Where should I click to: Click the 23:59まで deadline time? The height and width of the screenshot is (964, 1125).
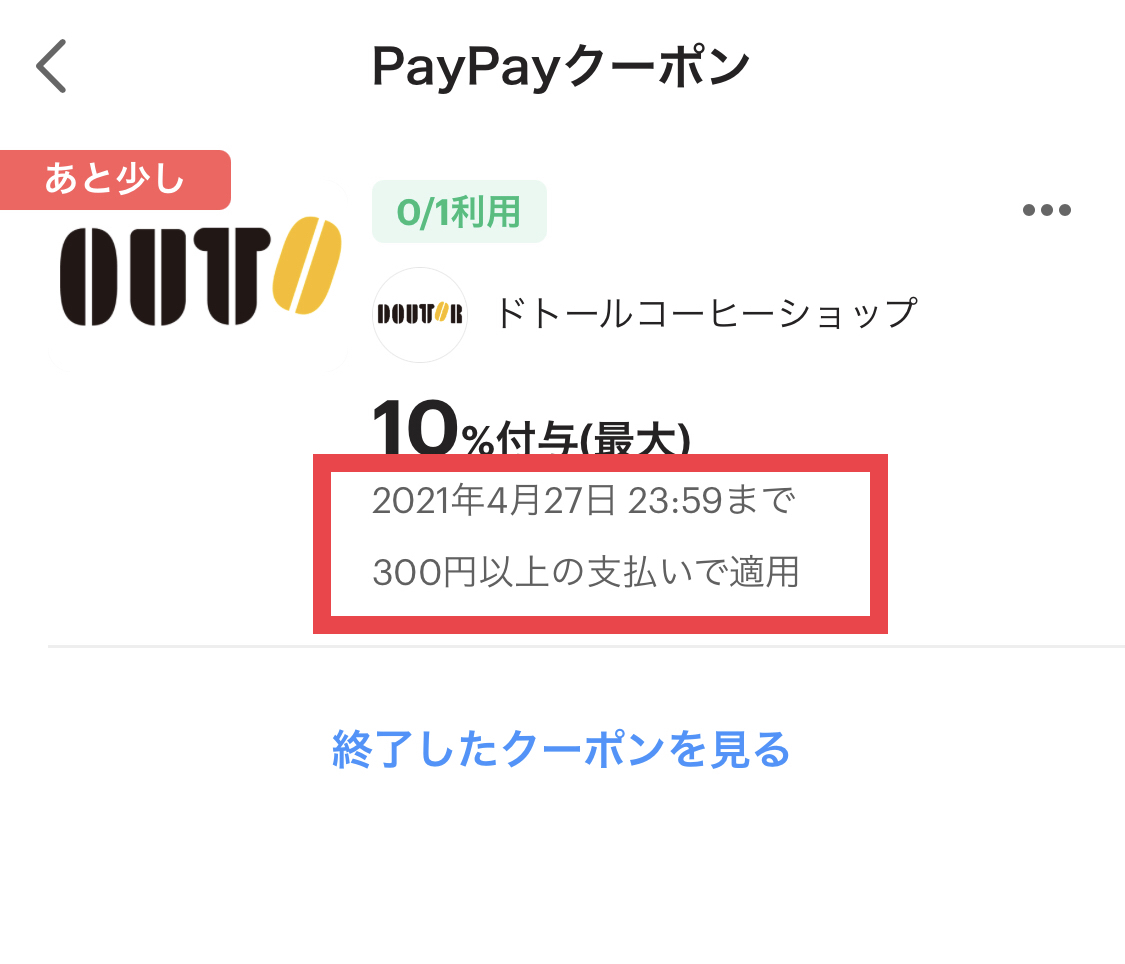709,500
